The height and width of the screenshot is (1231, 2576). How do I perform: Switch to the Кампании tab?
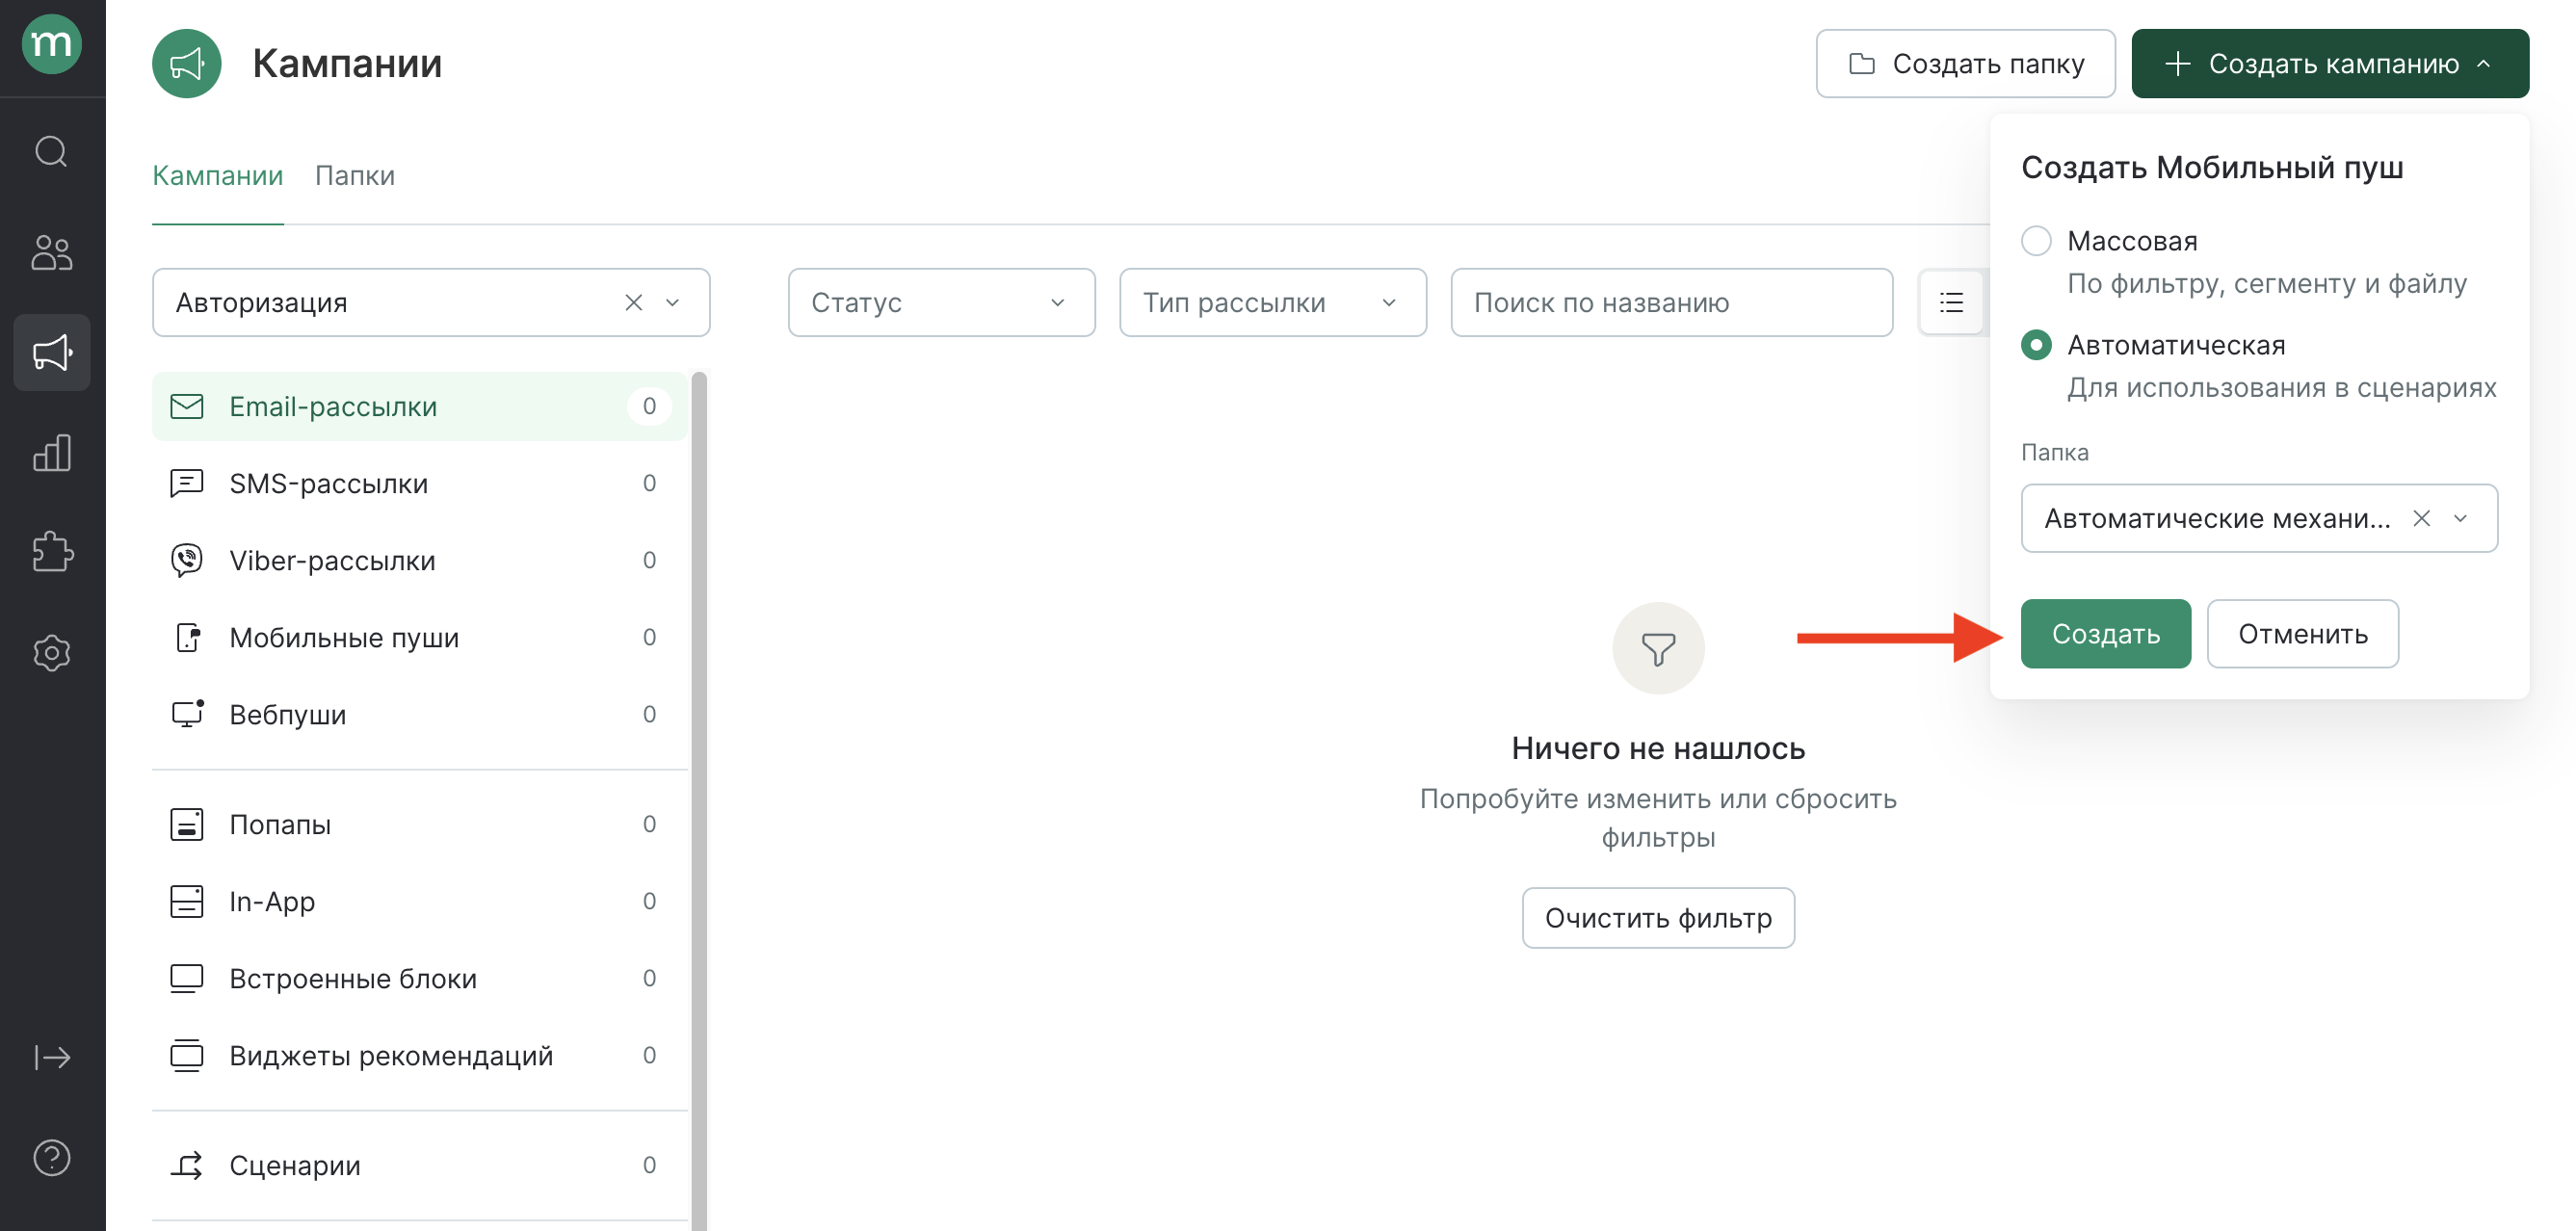click(x=217, y=175)
